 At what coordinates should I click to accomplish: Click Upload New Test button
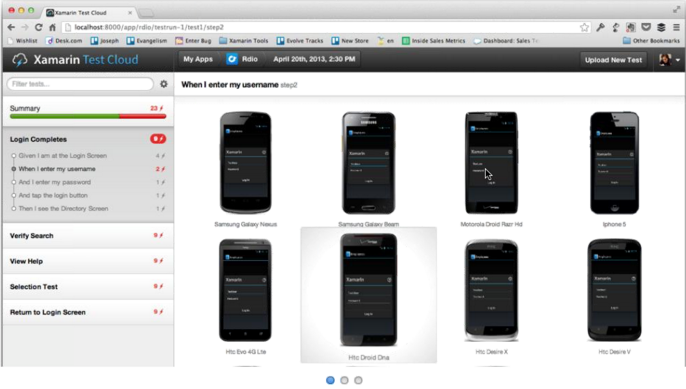coord(613,60)
